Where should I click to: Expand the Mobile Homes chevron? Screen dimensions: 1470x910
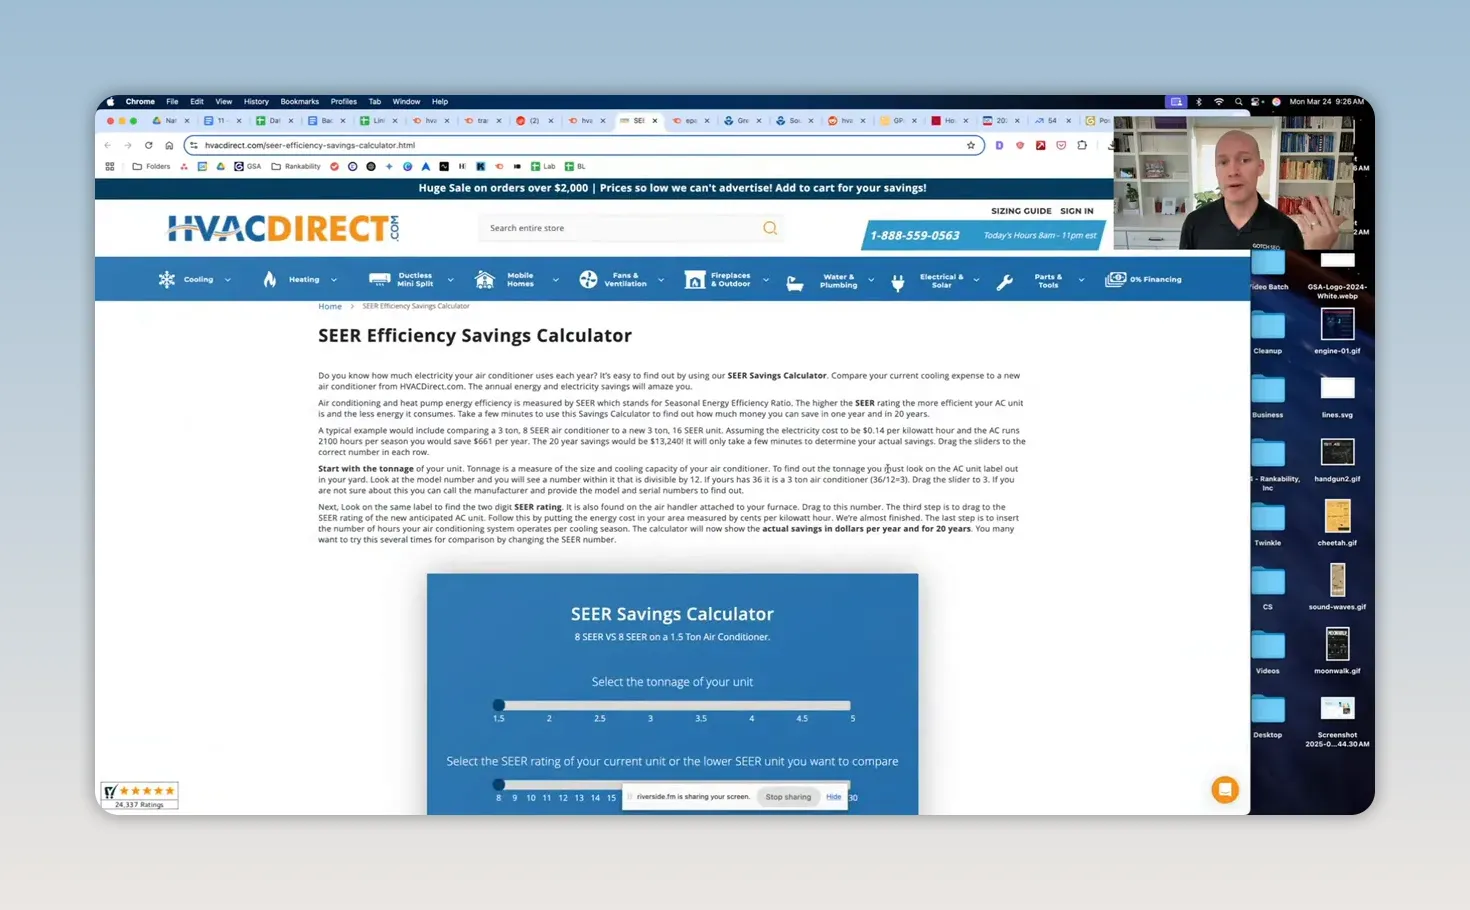[x=555, y=280]
